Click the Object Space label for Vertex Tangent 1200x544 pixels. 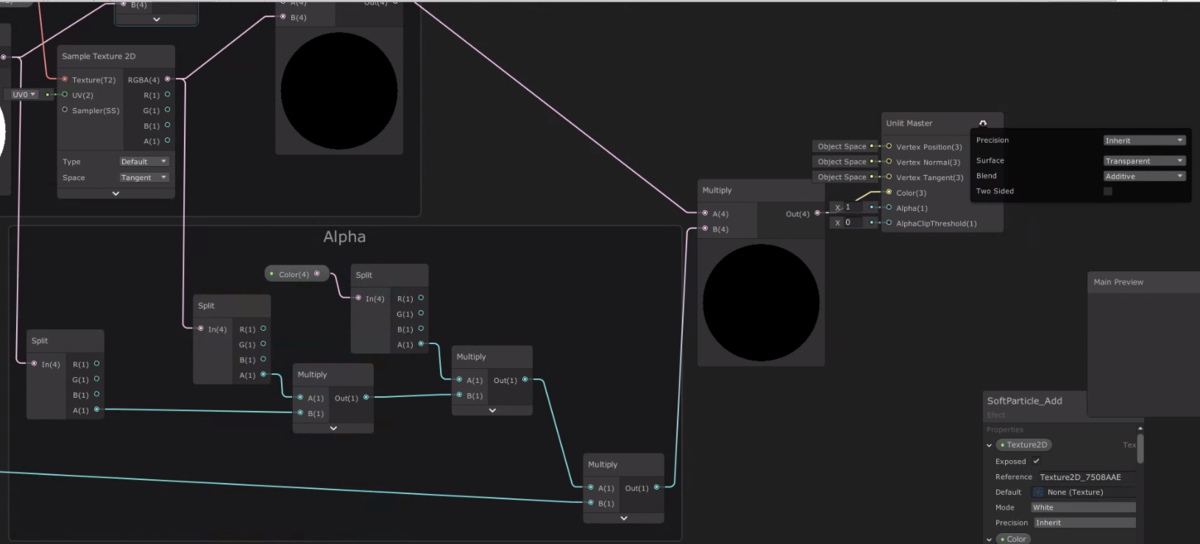tap(842, 177)
